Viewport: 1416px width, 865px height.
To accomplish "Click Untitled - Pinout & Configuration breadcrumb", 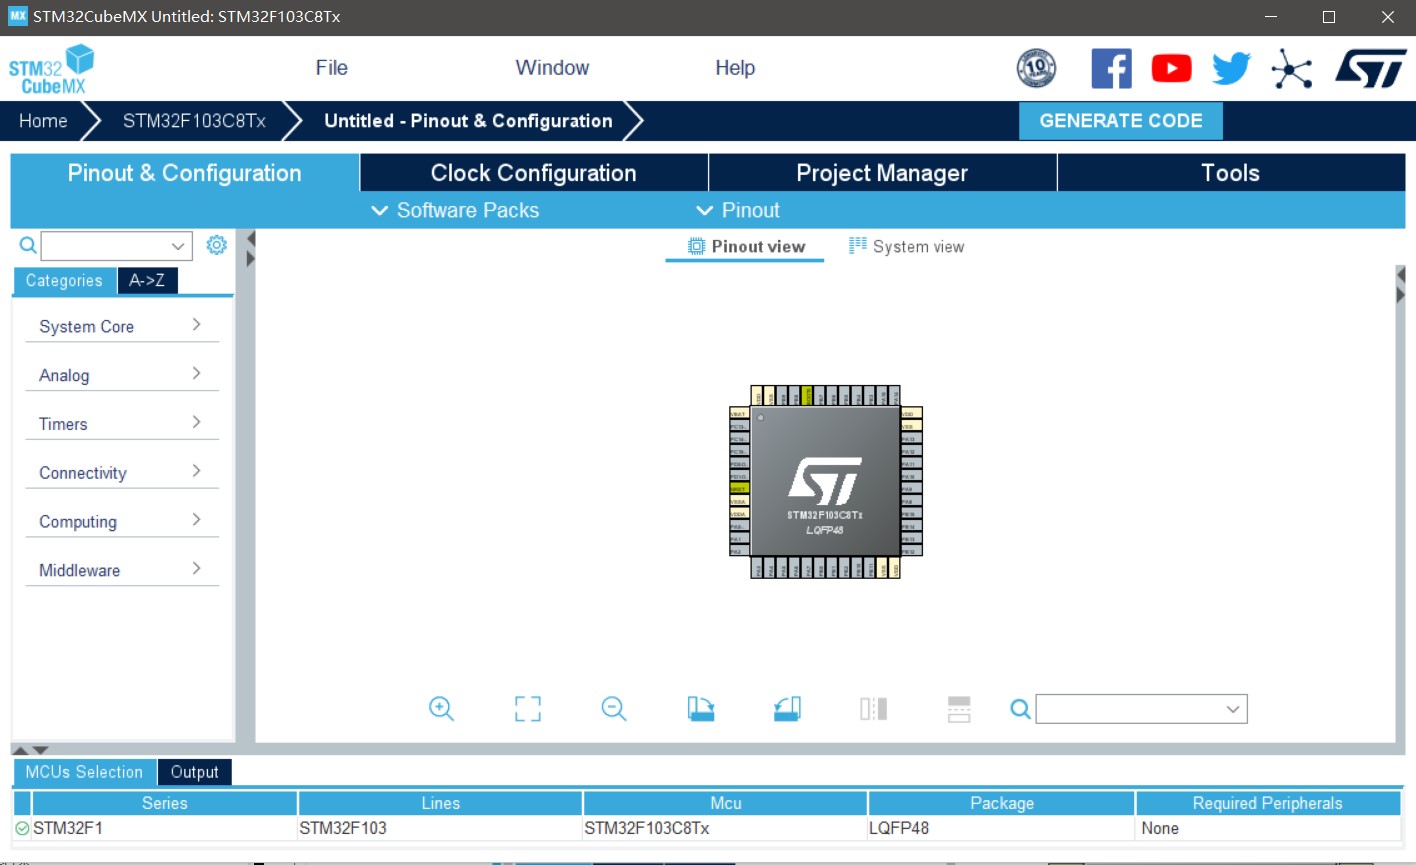I will [468, 121].
